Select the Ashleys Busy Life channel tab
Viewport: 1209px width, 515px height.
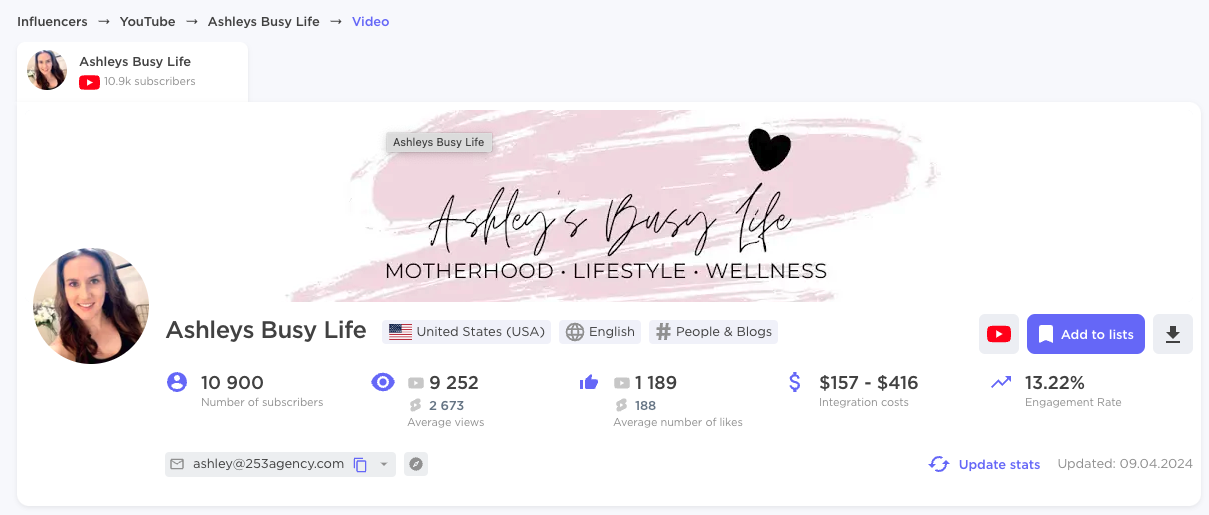132,71
